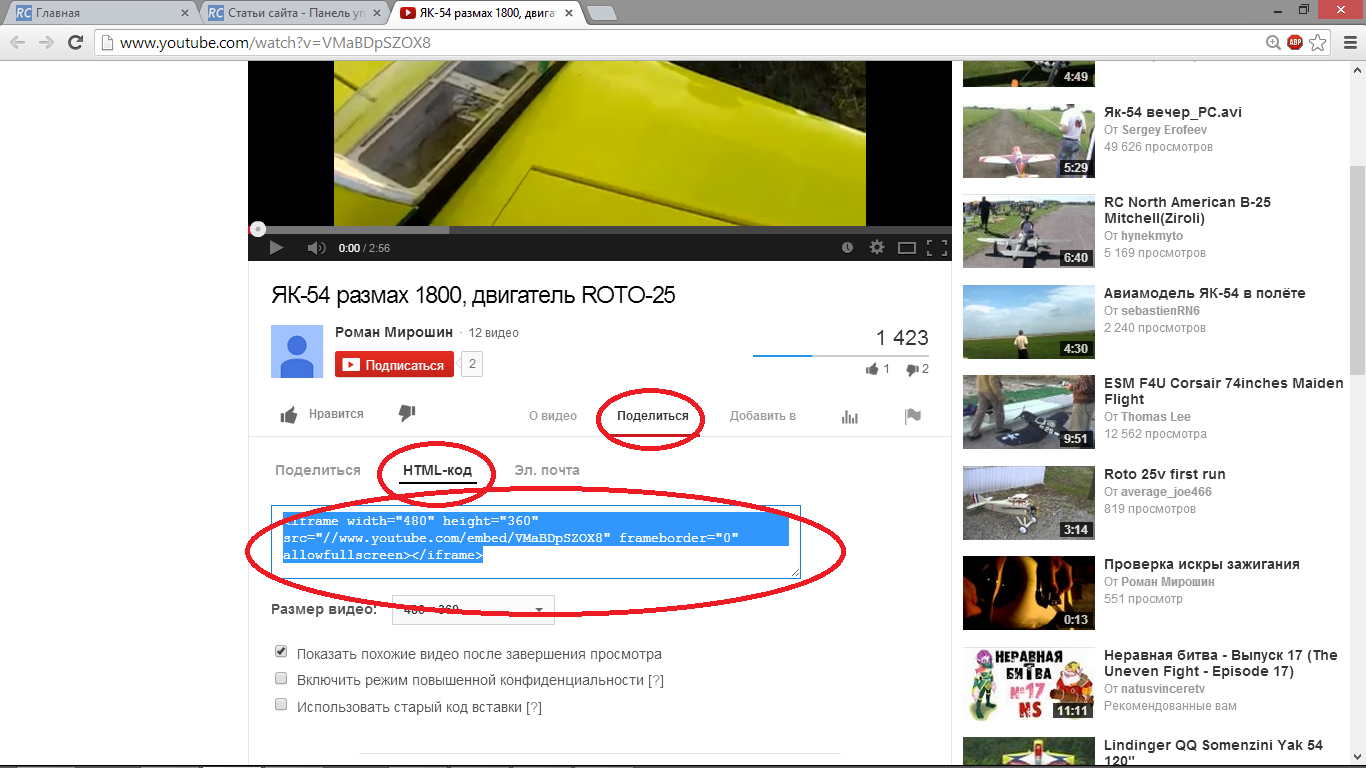The width and height of the screenshot is (1366, 768).
Task: Click the help [?] link after код вставки
Action: pyautogui.click(x=534, y=707)
